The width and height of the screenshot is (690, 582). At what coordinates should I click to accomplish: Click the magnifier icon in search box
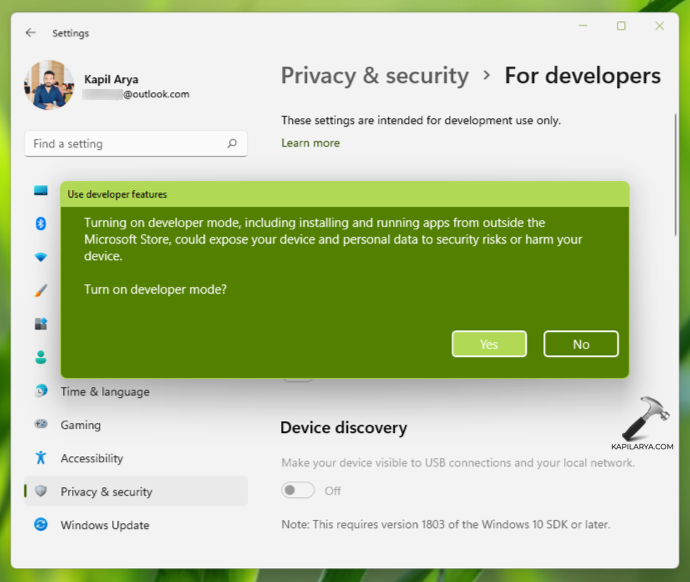232,144
